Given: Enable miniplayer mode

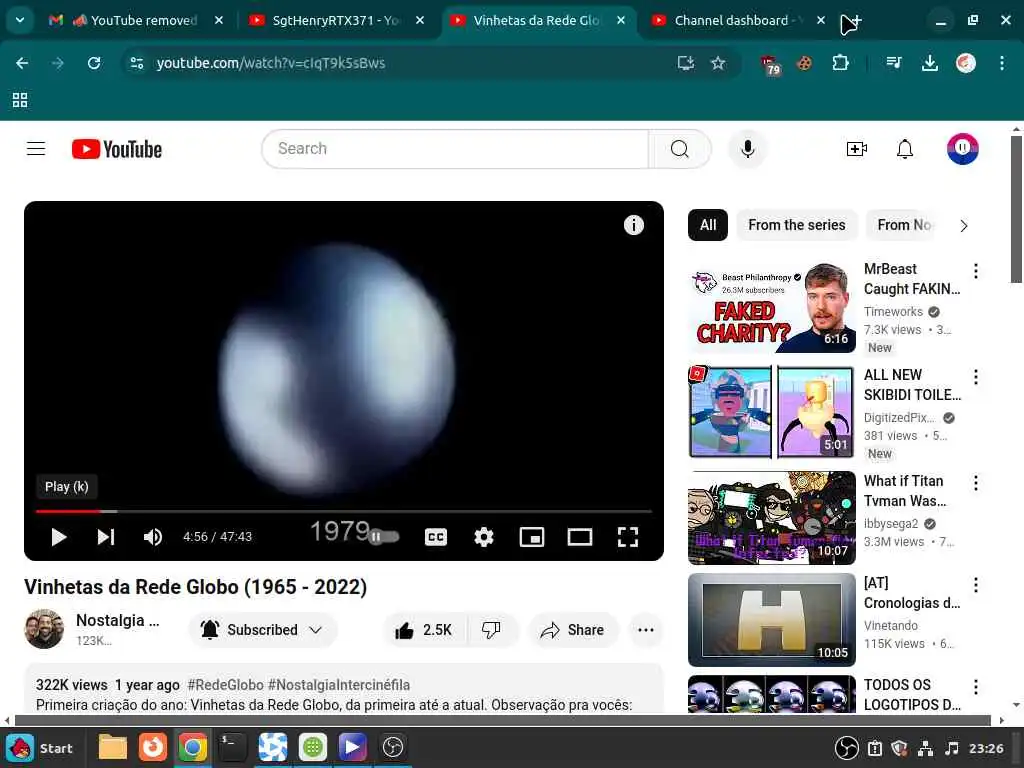Looking at the screenshot, I should [x=532, y=537].
